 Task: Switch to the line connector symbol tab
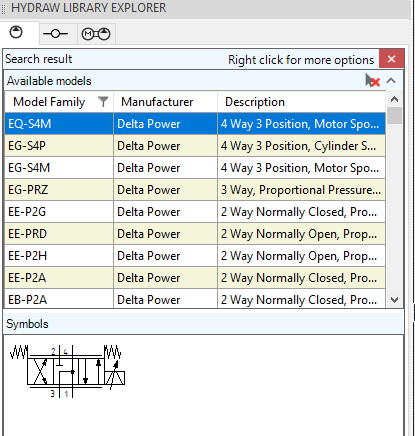coord(55,34)
